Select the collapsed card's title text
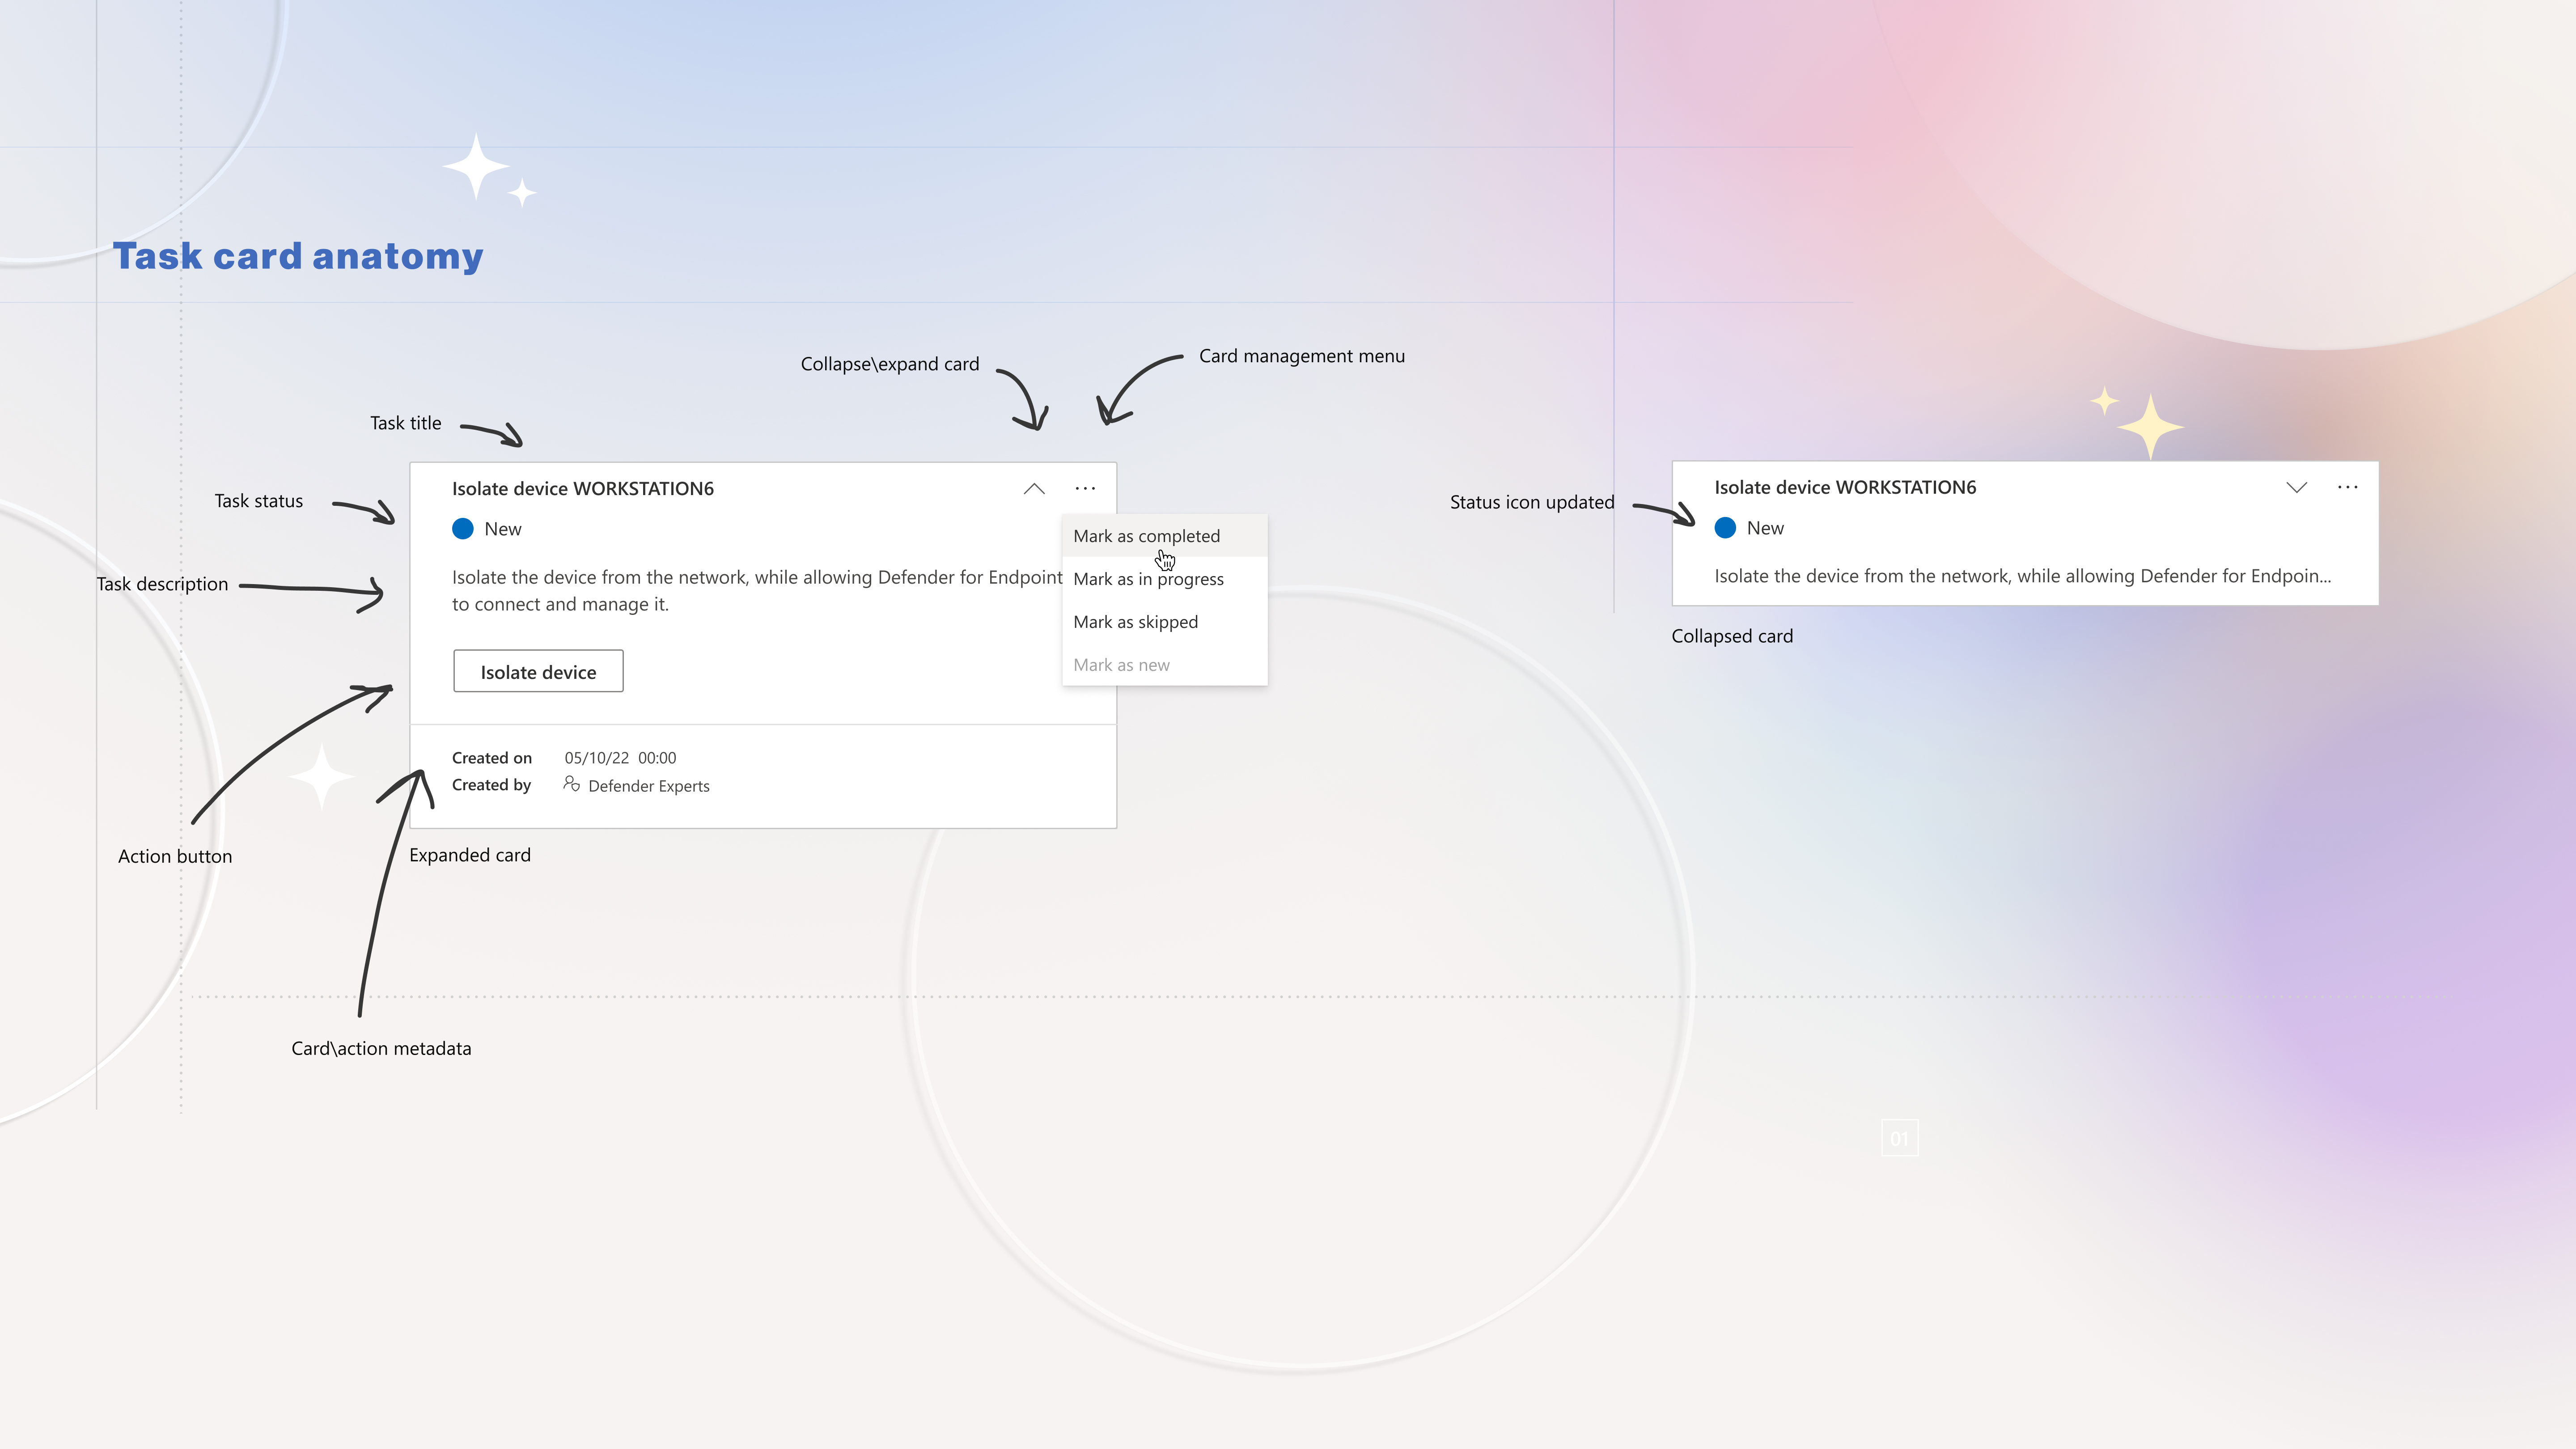Screen dimensions: 2576x1449 tap(1845, 488)
